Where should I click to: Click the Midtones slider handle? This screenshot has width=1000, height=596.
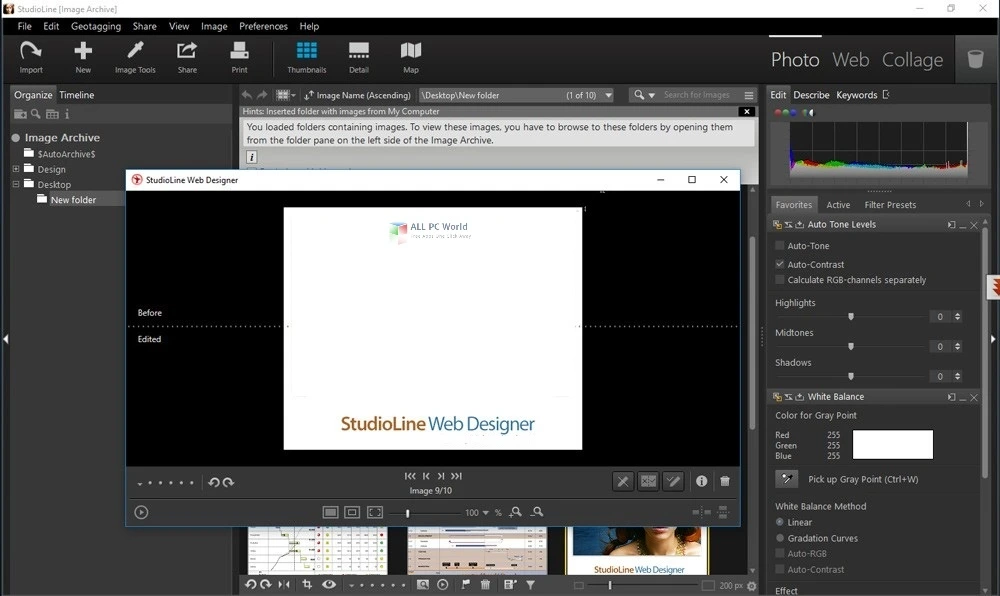850,346
